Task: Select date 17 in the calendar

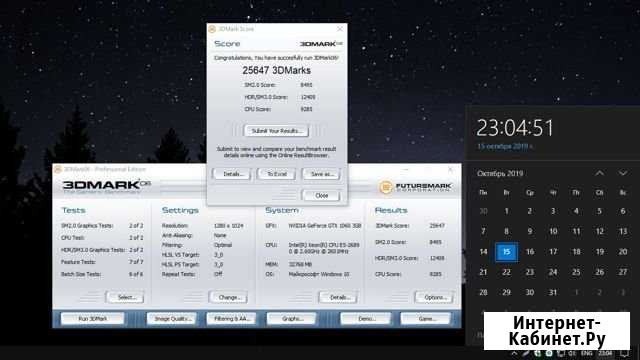Action: [x=553, y=252]
